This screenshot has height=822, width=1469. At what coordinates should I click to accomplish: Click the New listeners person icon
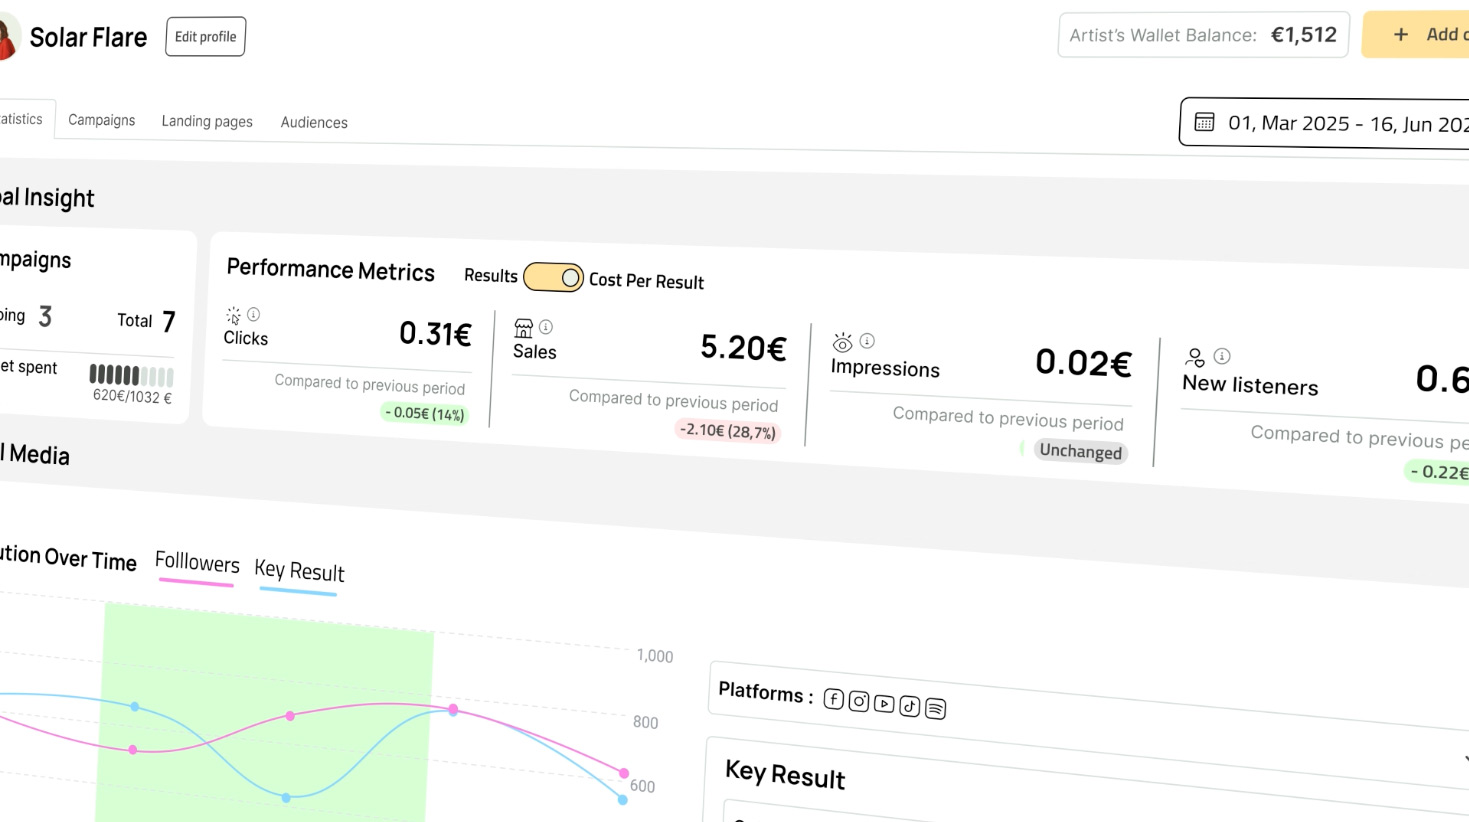(x=1195, y=357)
